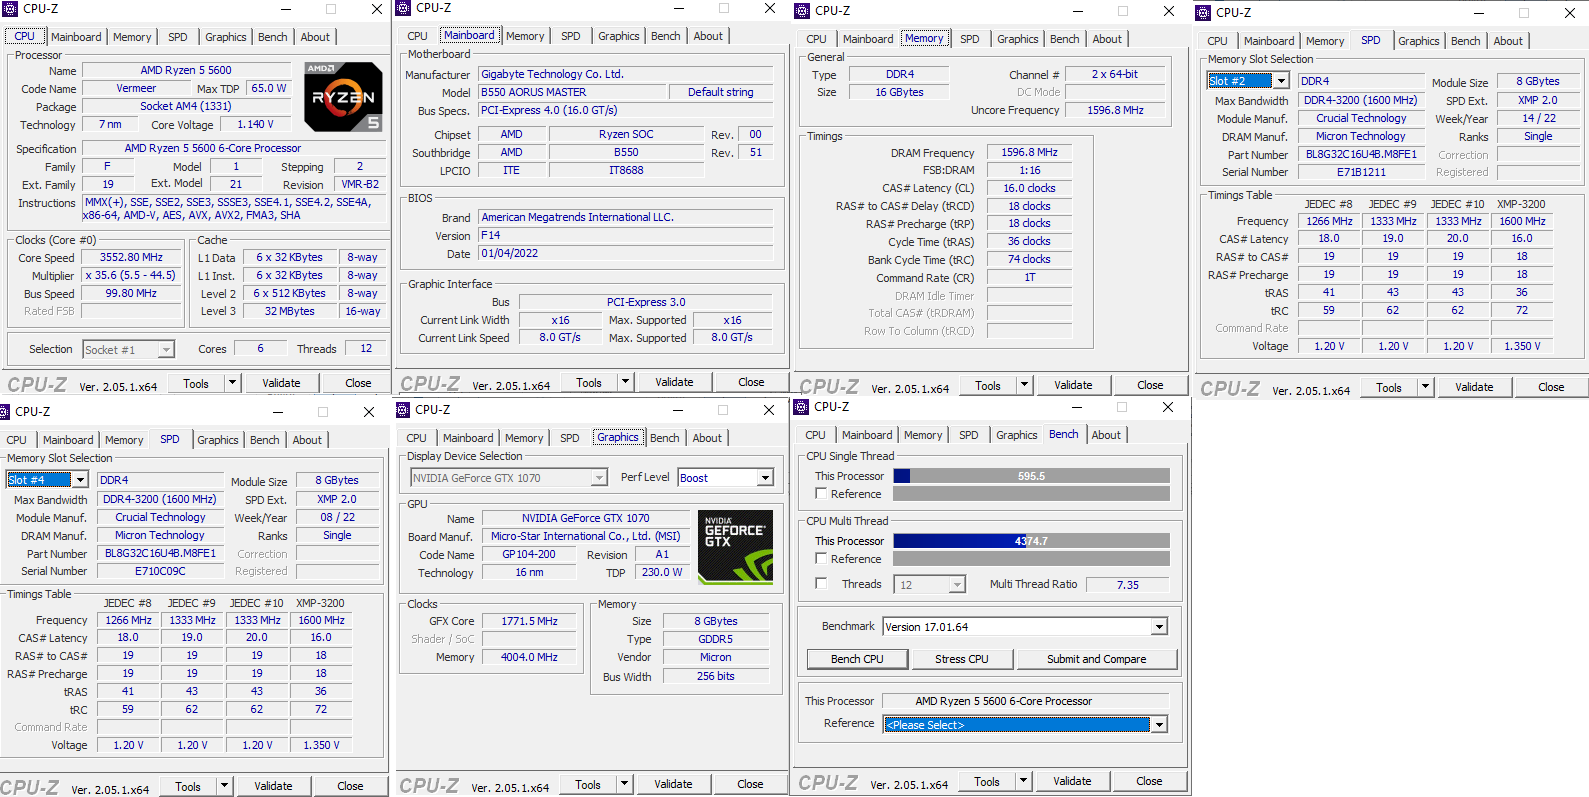Click the GFX Core 1771.5 MHz value
Image resolution: width=1589 pixels, height=797 pixels.
529,621
